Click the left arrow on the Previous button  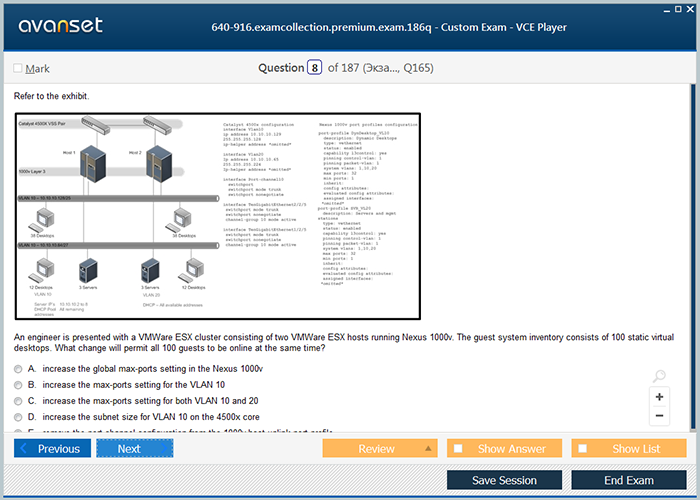26,449
